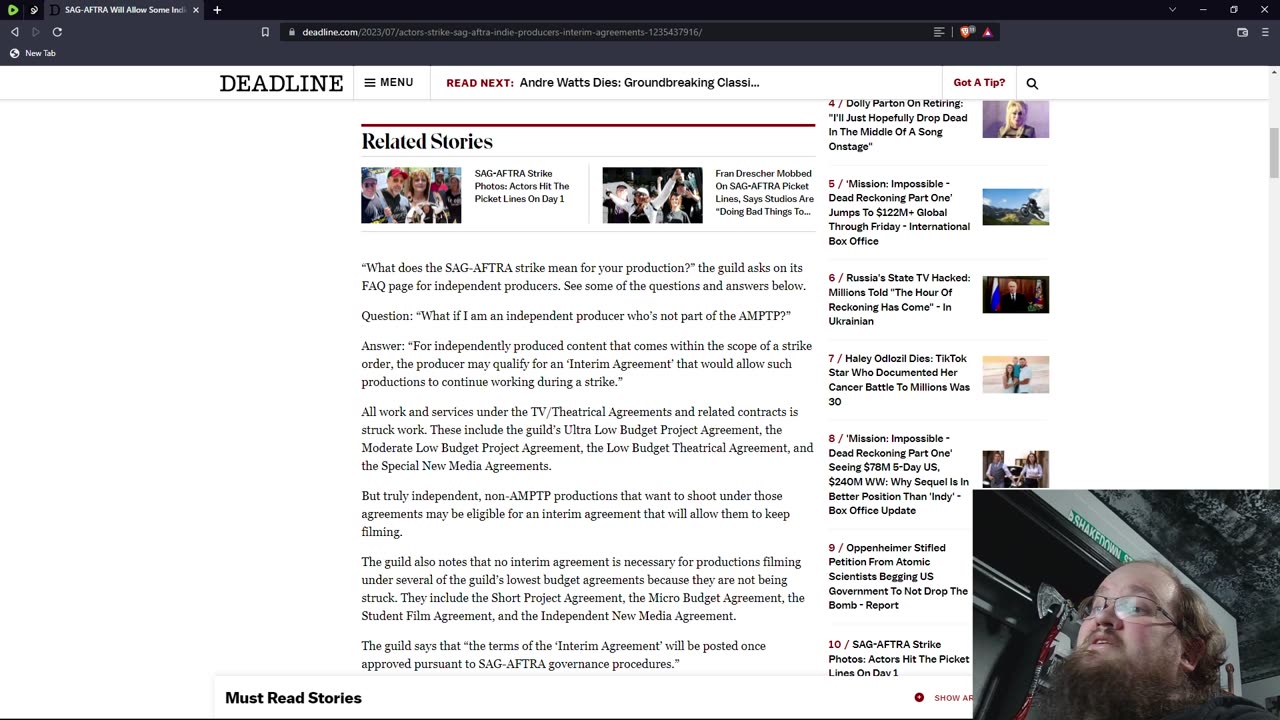
Task: Open Mission: Impossible $122M+ Global headline
Action: point(899,212)
